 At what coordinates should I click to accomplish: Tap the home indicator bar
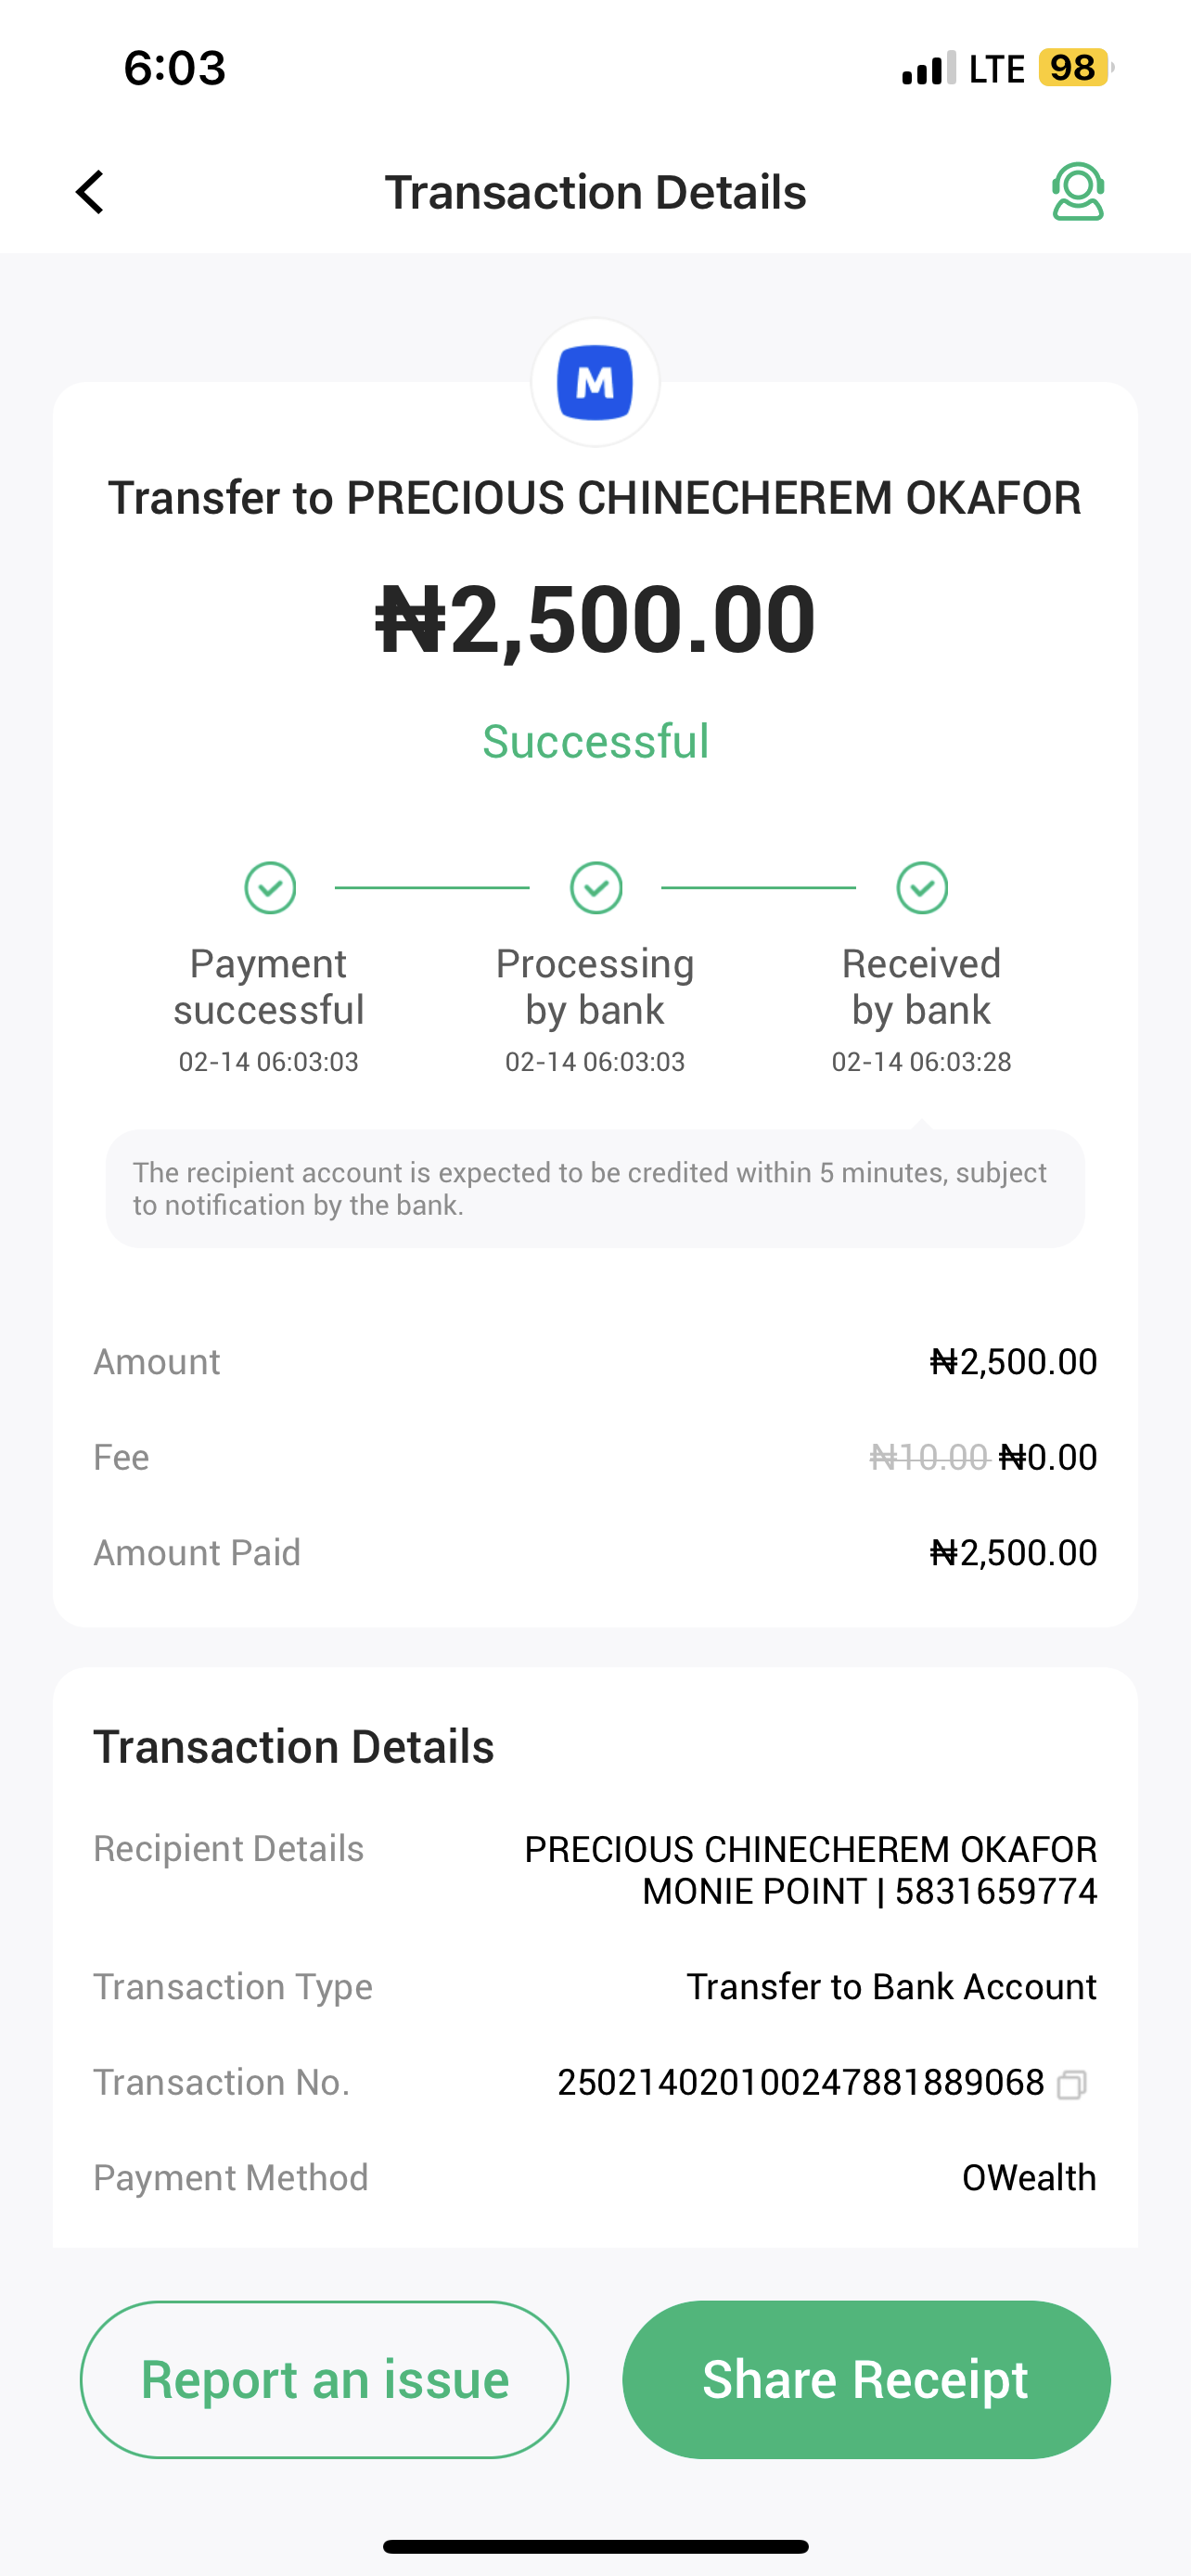click(x=595, y=2546)
